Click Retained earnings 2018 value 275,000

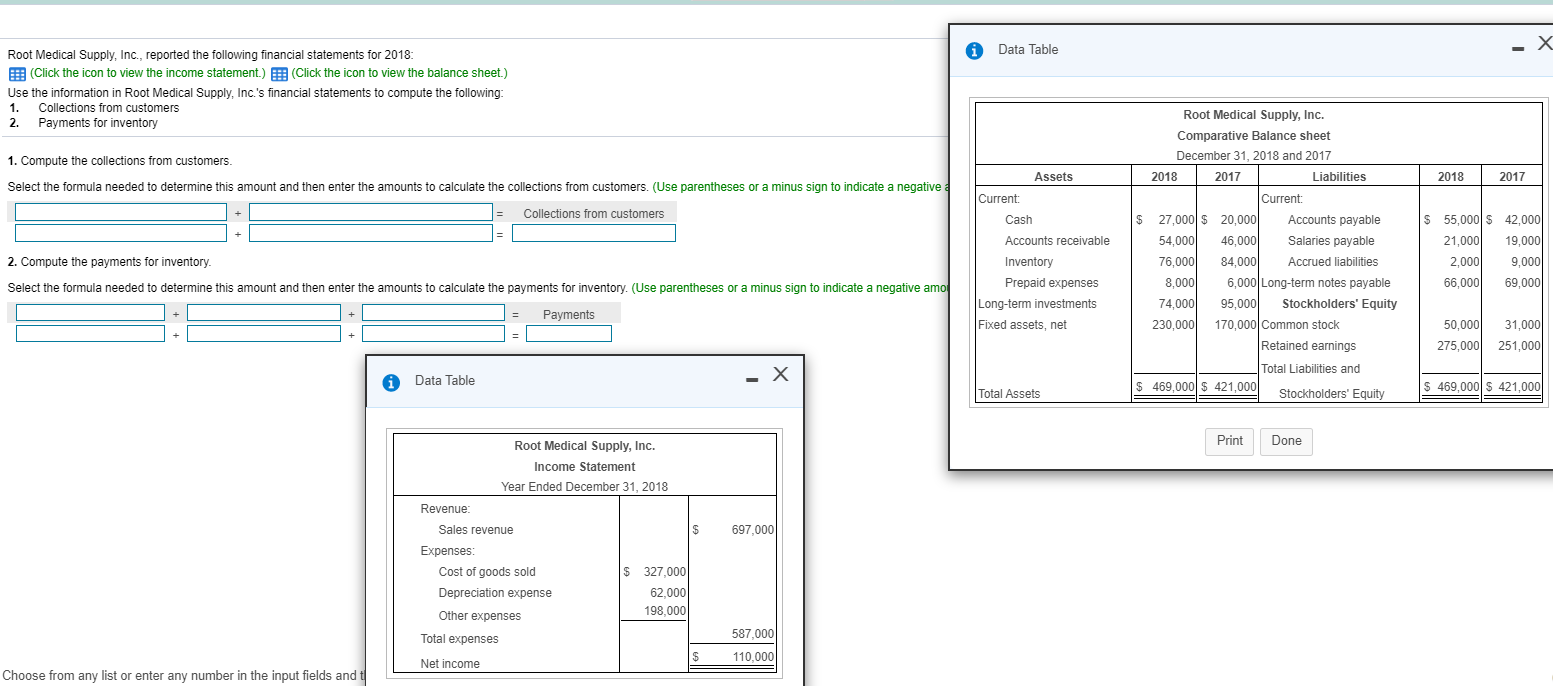click(1459, 346)
